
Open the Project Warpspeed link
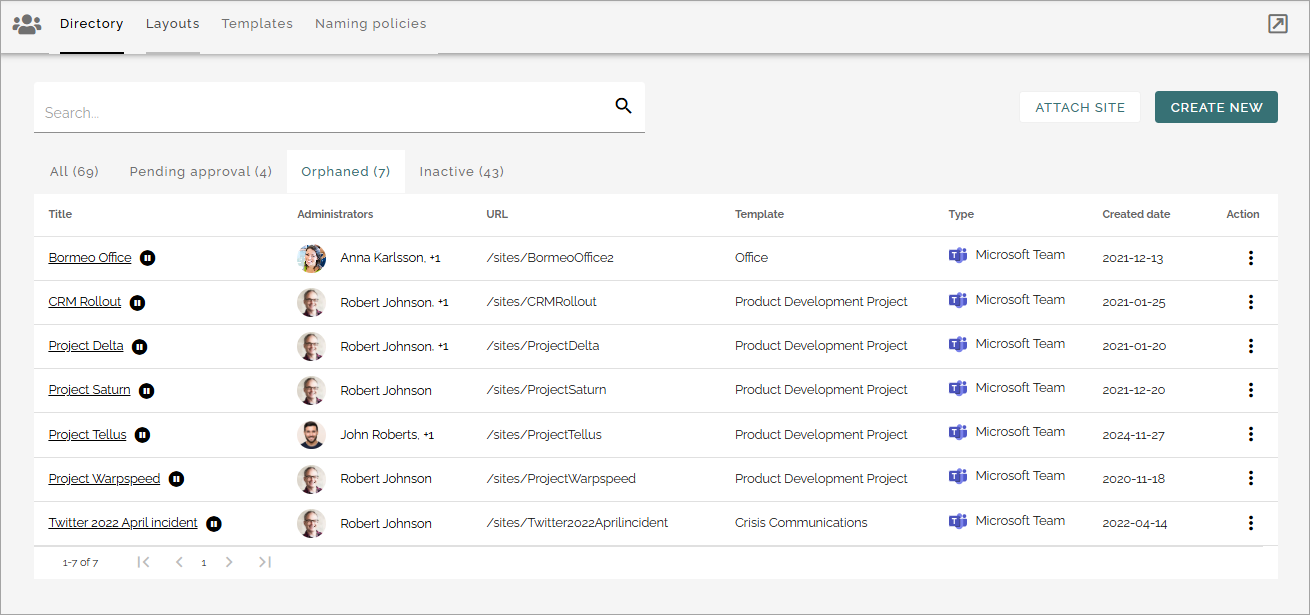[105, 479]
